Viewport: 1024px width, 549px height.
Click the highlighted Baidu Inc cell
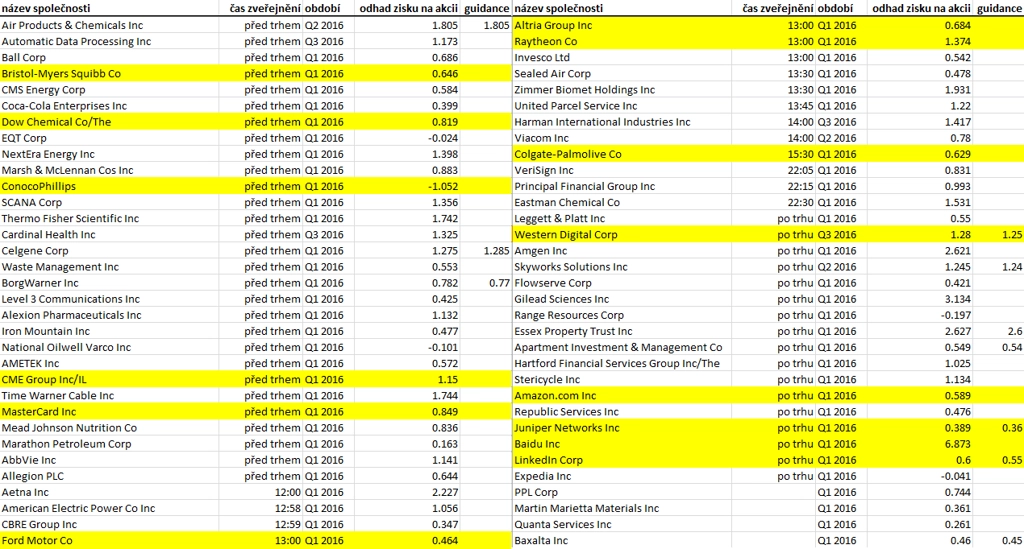click(x=622, y=444)
